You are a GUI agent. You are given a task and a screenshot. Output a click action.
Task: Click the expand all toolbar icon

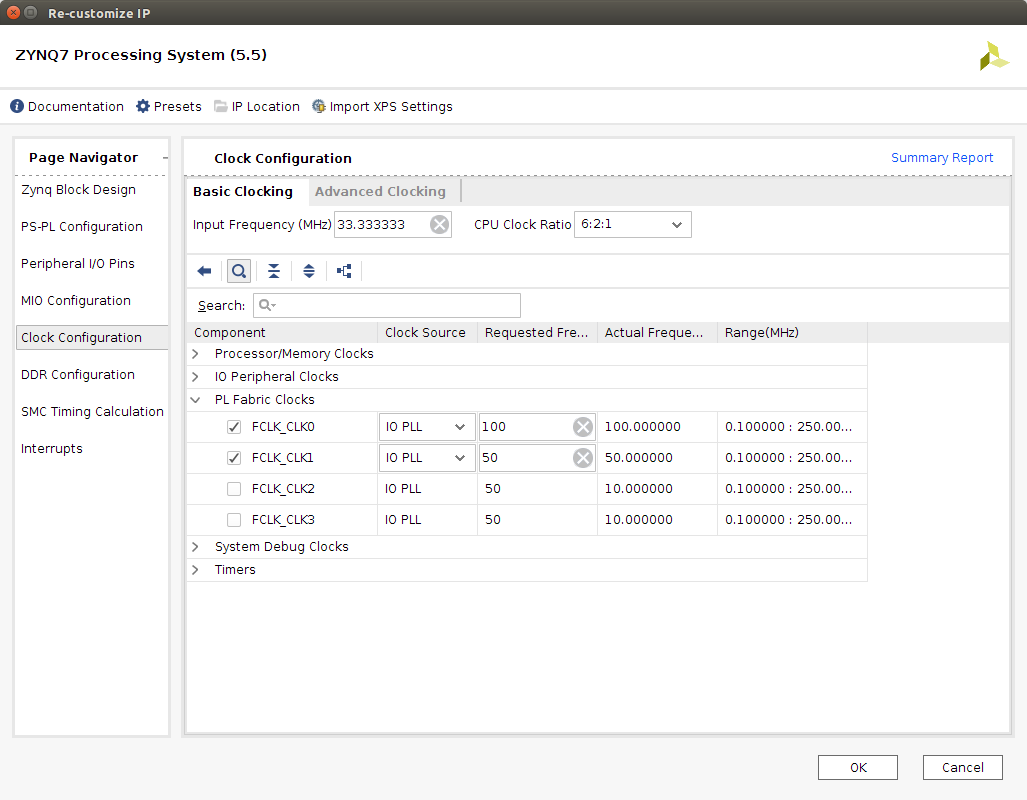click(308, 271)
